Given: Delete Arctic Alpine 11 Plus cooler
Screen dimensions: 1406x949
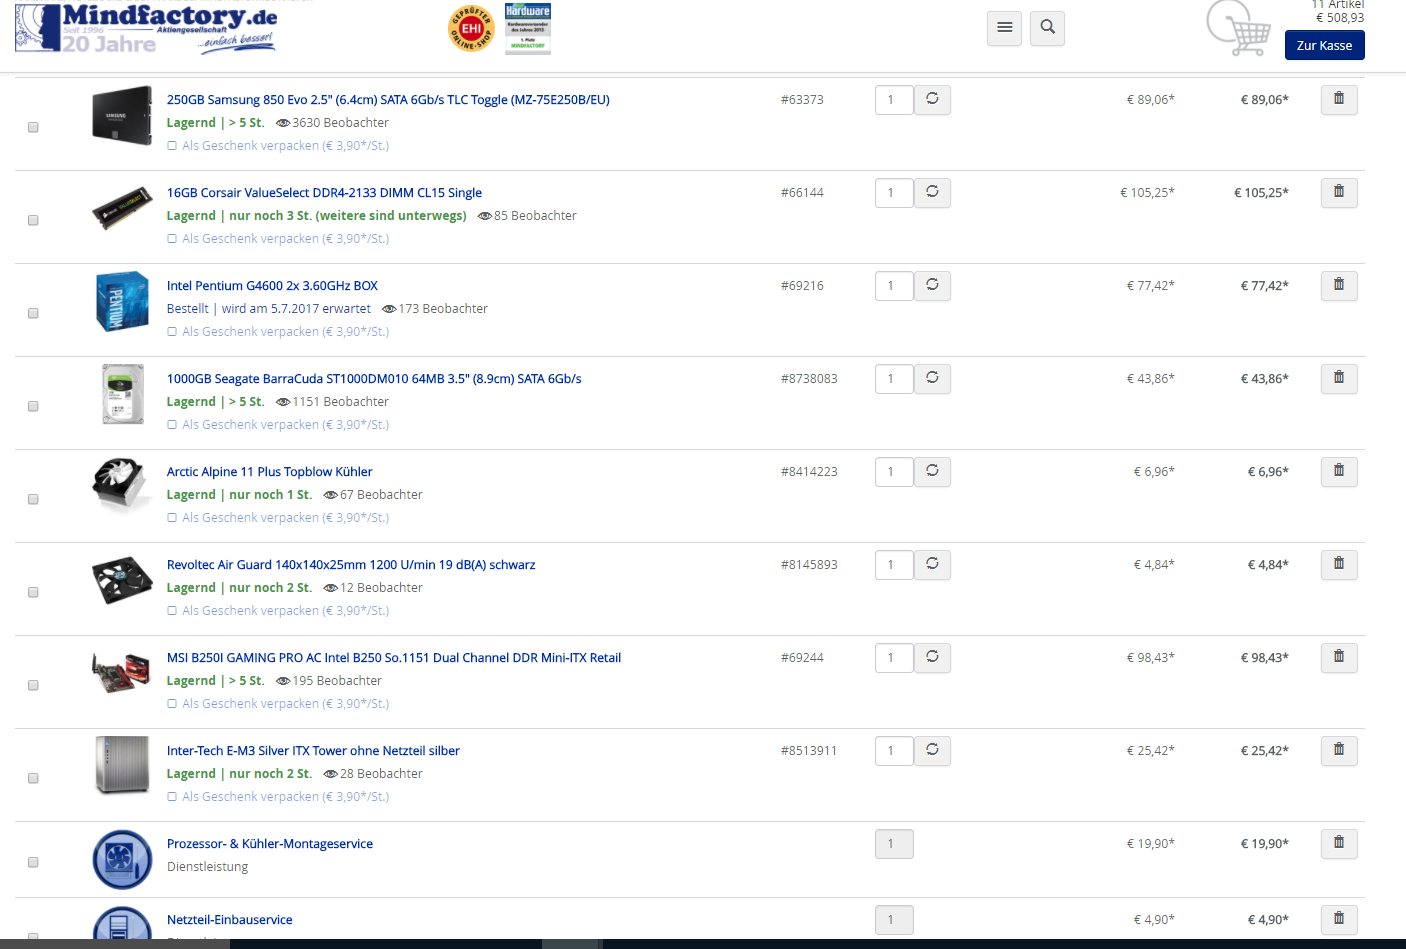Looking at the screenshot, I should tap(1339, 471).
